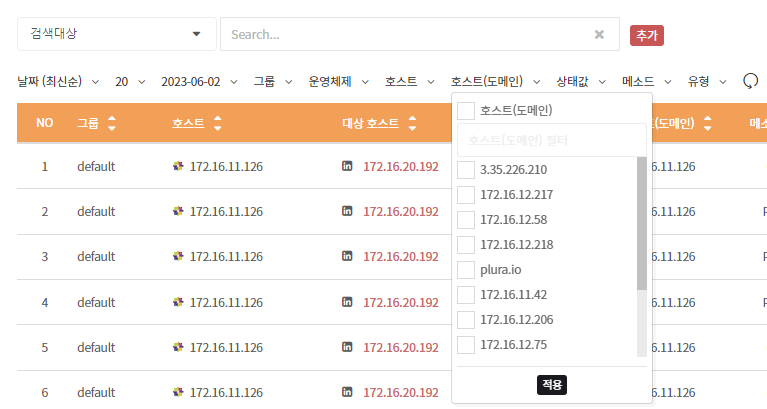Screen dimensions: 767x409
Task: Select all via 호스트(도메인) header checkbox
Action: [466, 110]
